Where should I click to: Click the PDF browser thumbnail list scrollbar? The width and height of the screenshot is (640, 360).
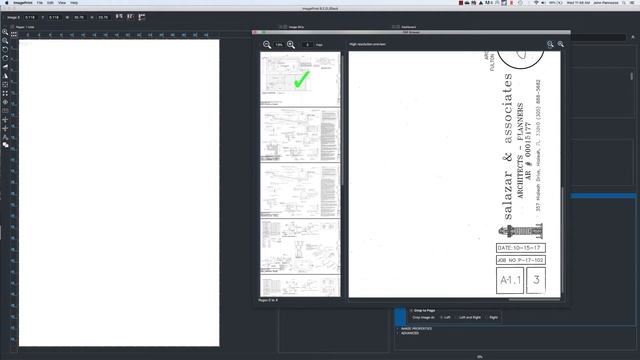click(342, 120)
